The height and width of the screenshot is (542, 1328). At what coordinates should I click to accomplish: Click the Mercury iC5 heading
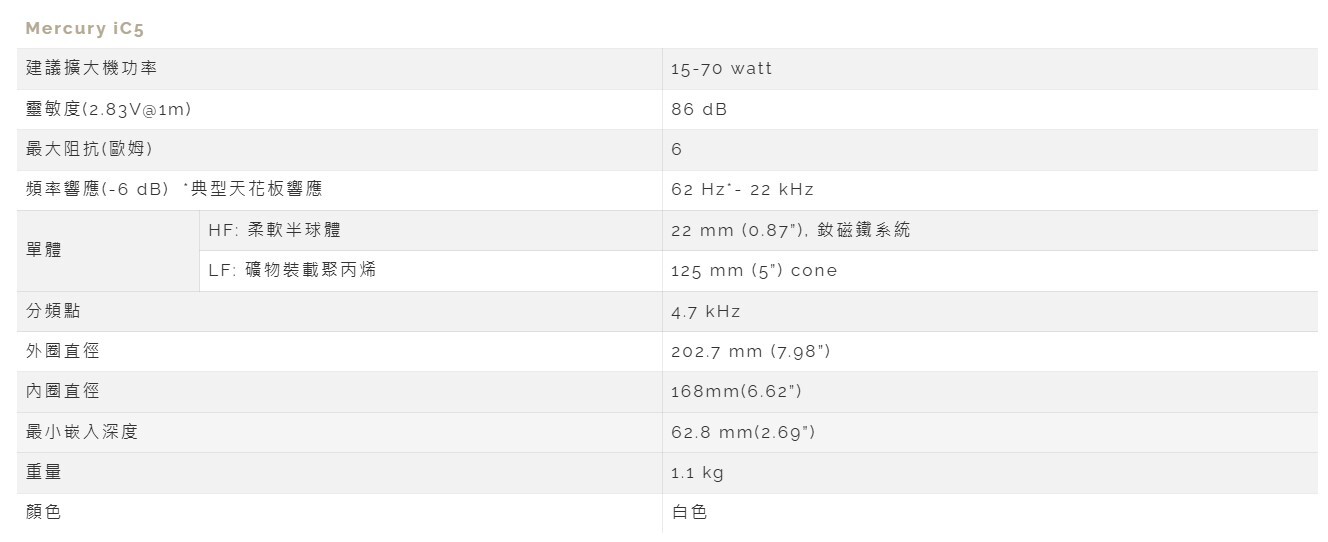pyautogui.click(x=85, y=28)
